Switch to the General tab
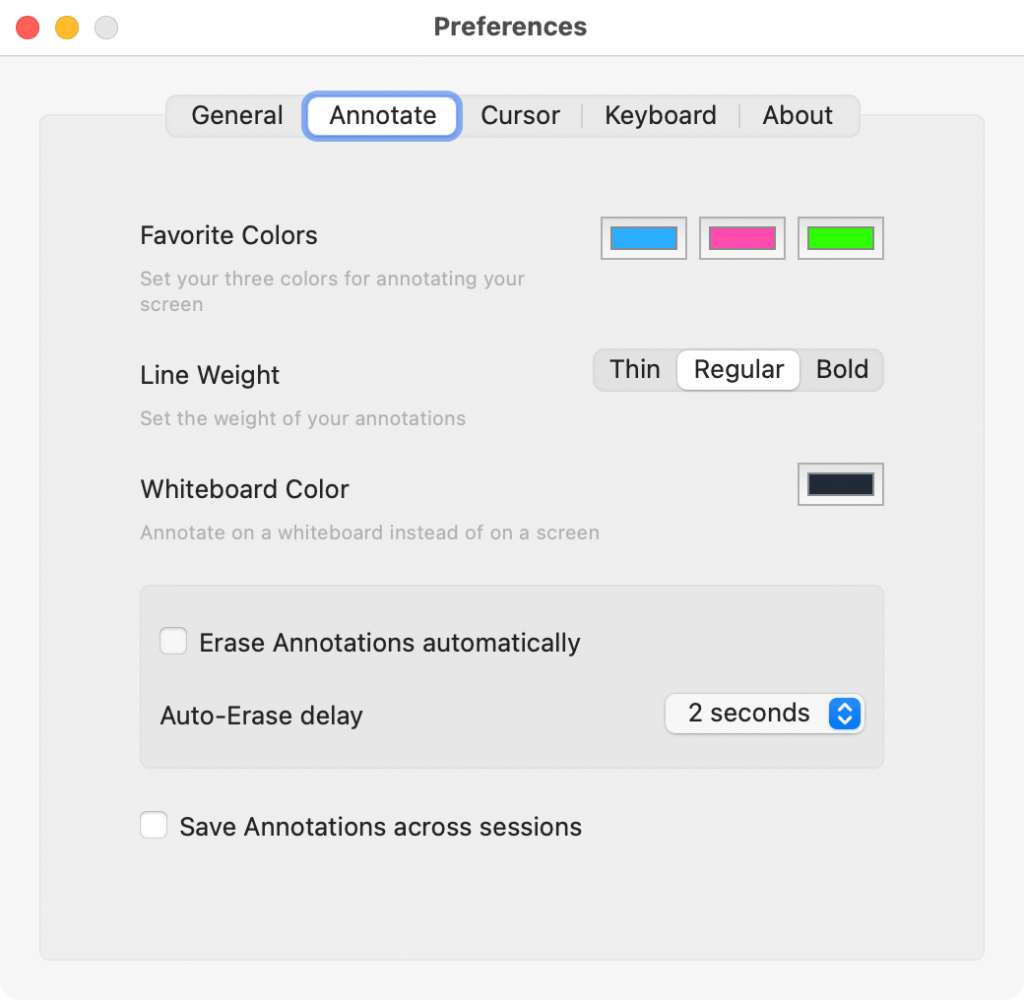The width and height of the screenshot is (1024, 1000). point(236,115)
